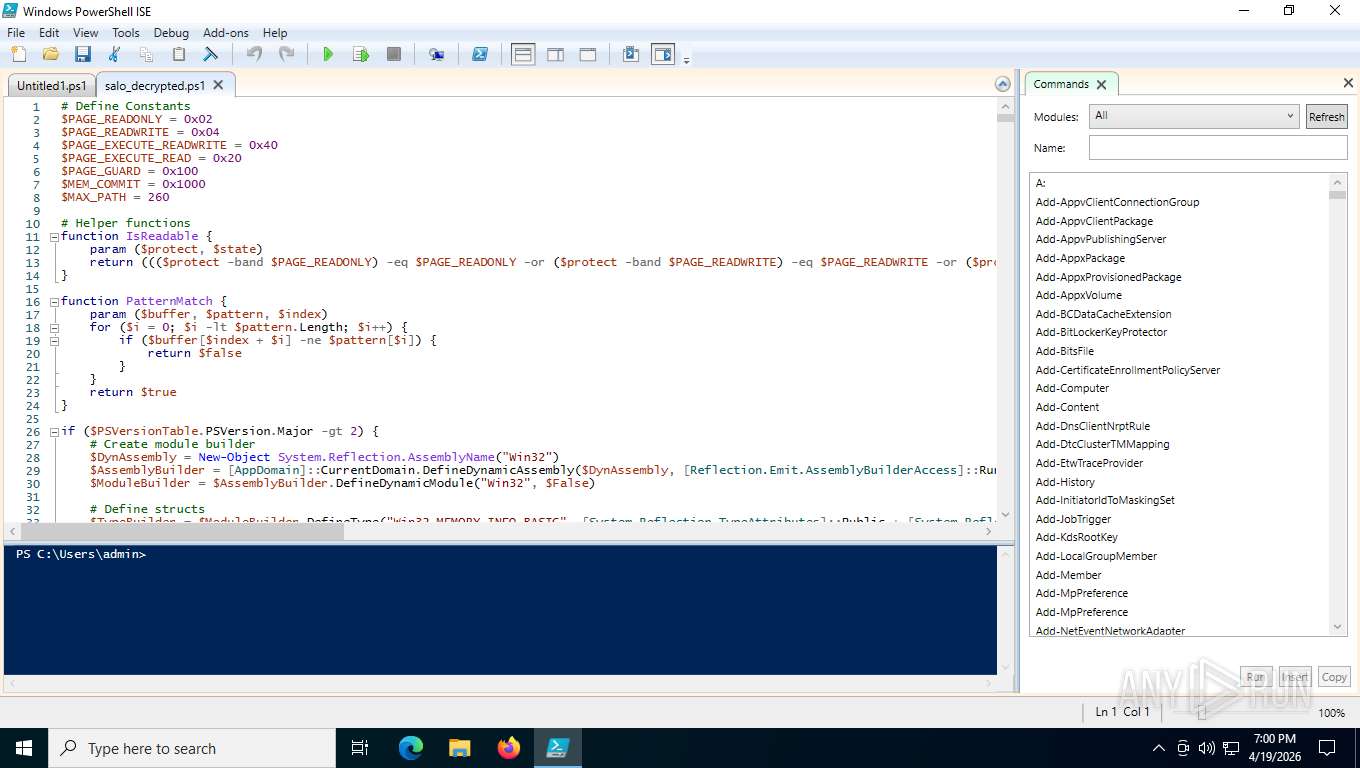Select Add-Content command

click(1067, 407)
